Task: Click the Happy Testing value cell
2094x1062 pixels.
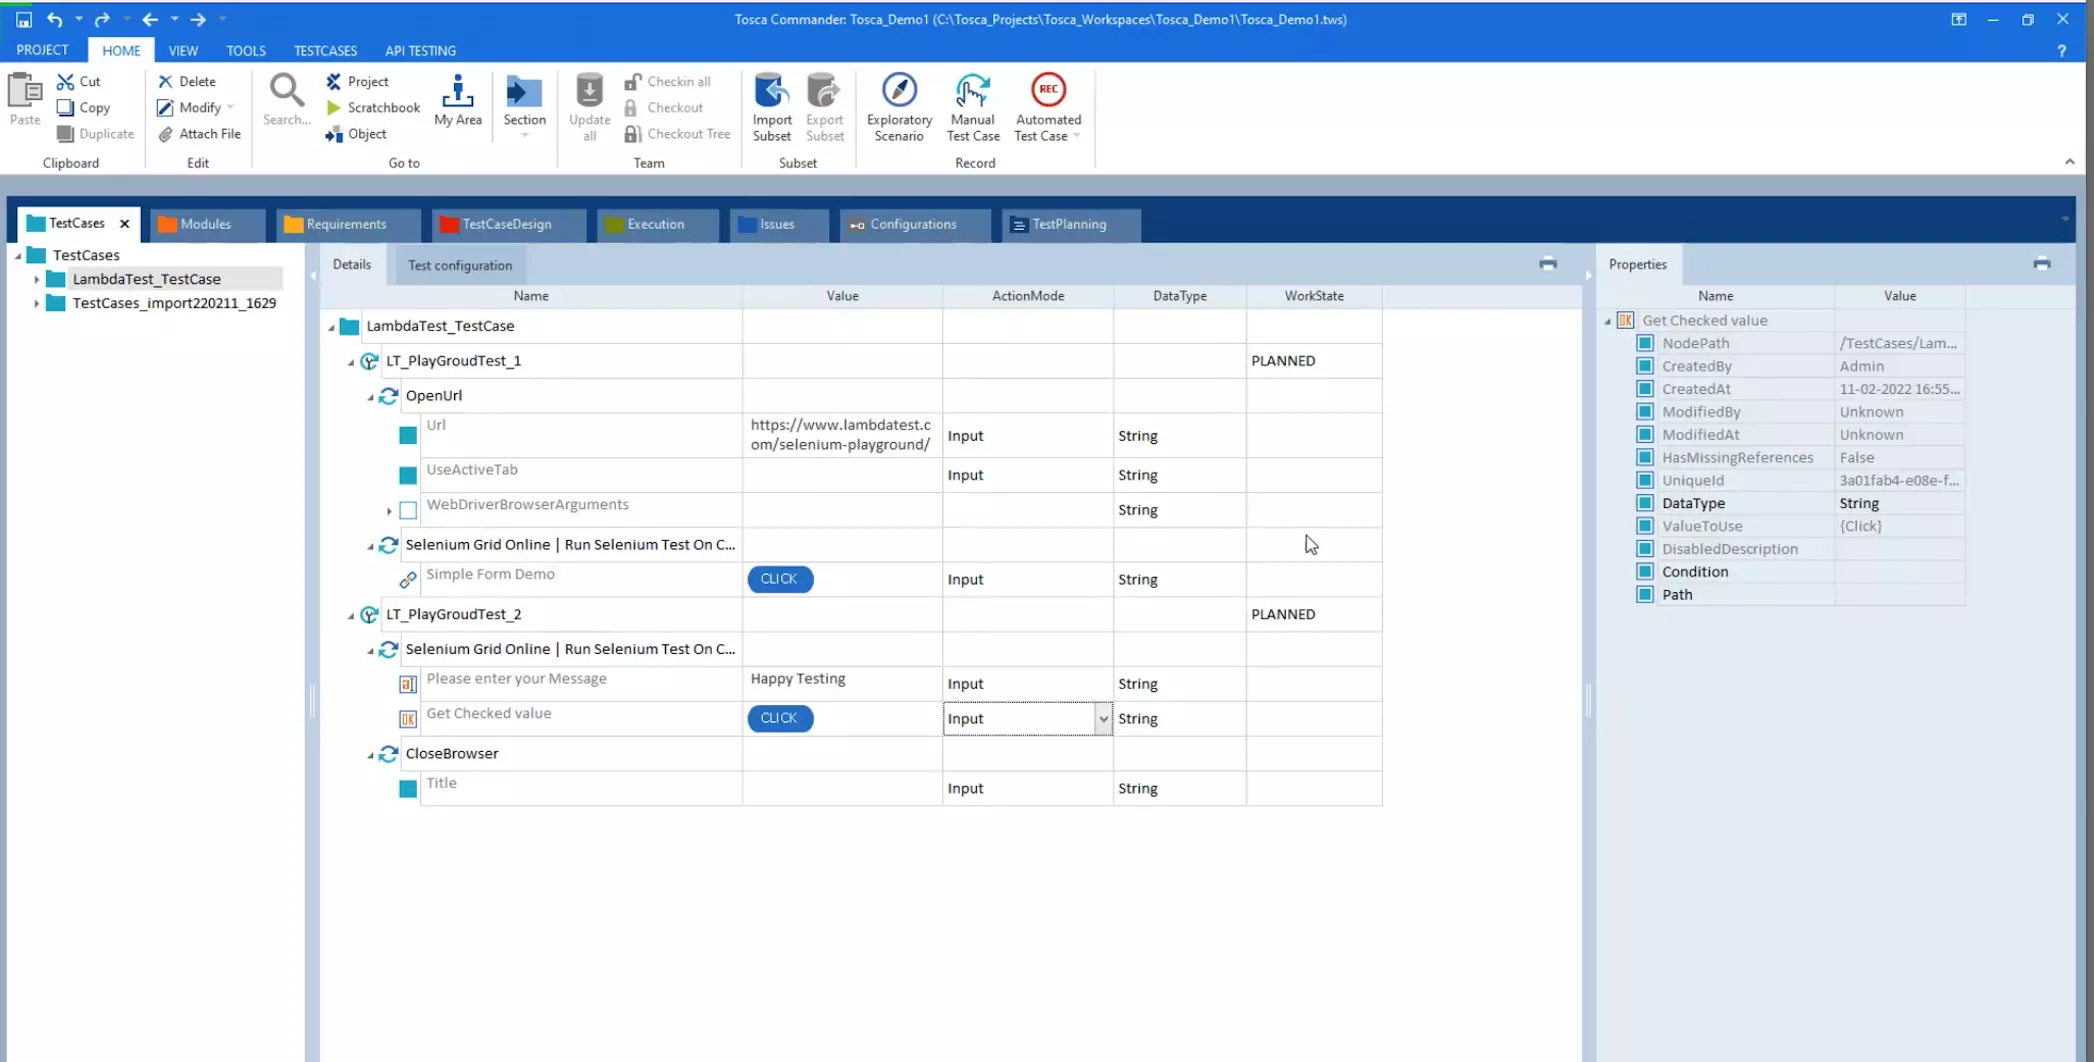Action: click(x=798, y=679)
